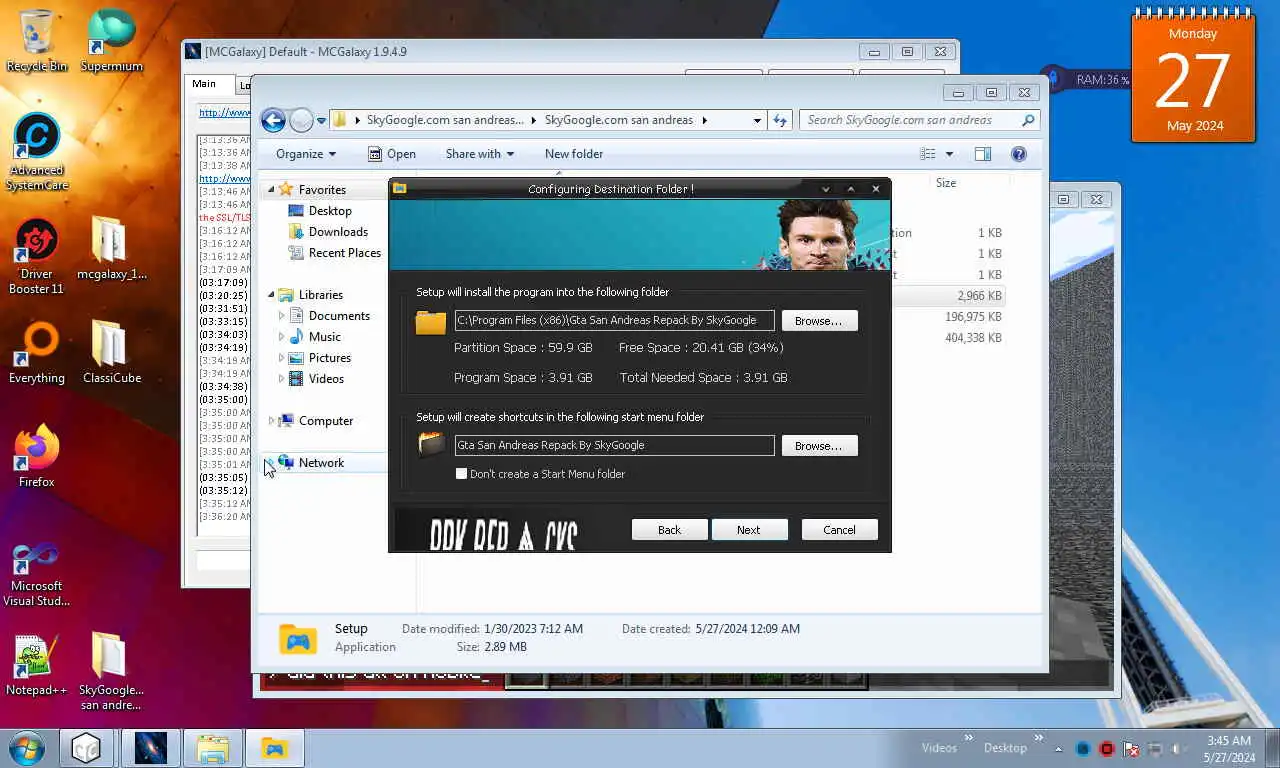Switch to the galaxy taskbar icon
The image size is (1280, 768).
pyautogui.click(x=150, y=748)
